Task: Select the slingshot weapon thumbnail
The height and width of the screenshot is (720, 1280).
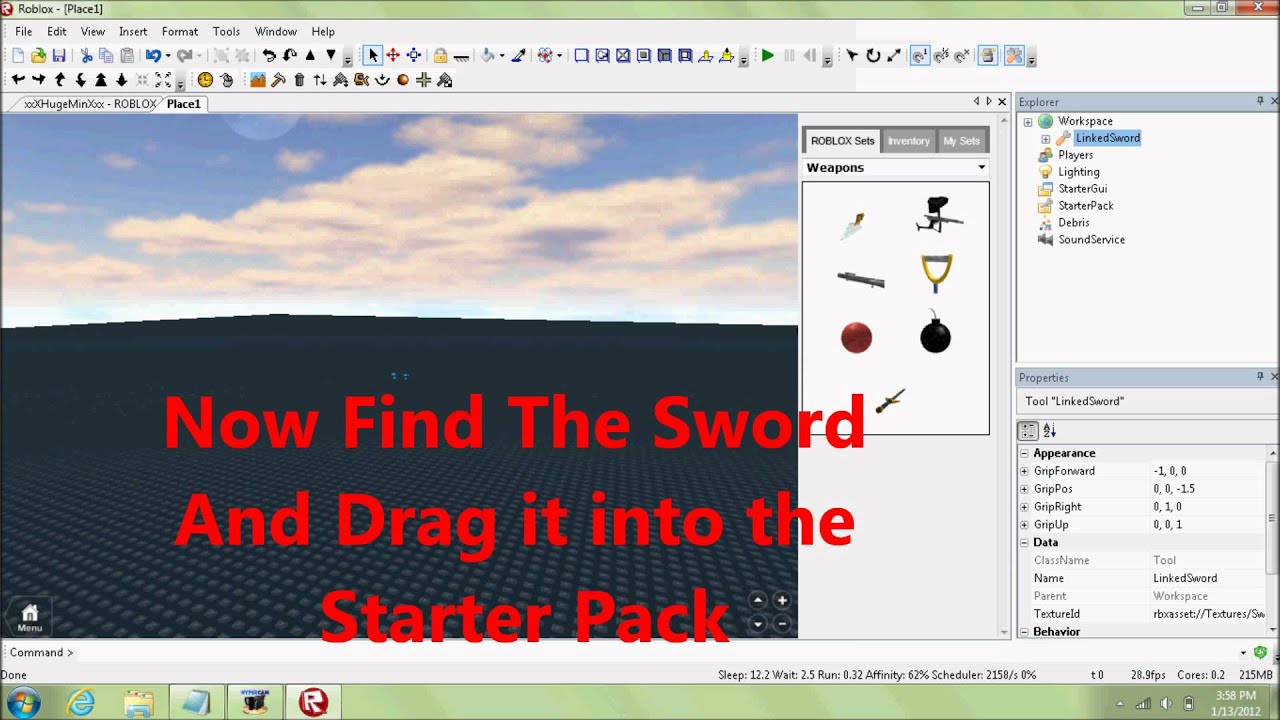Action: [935, 272]
